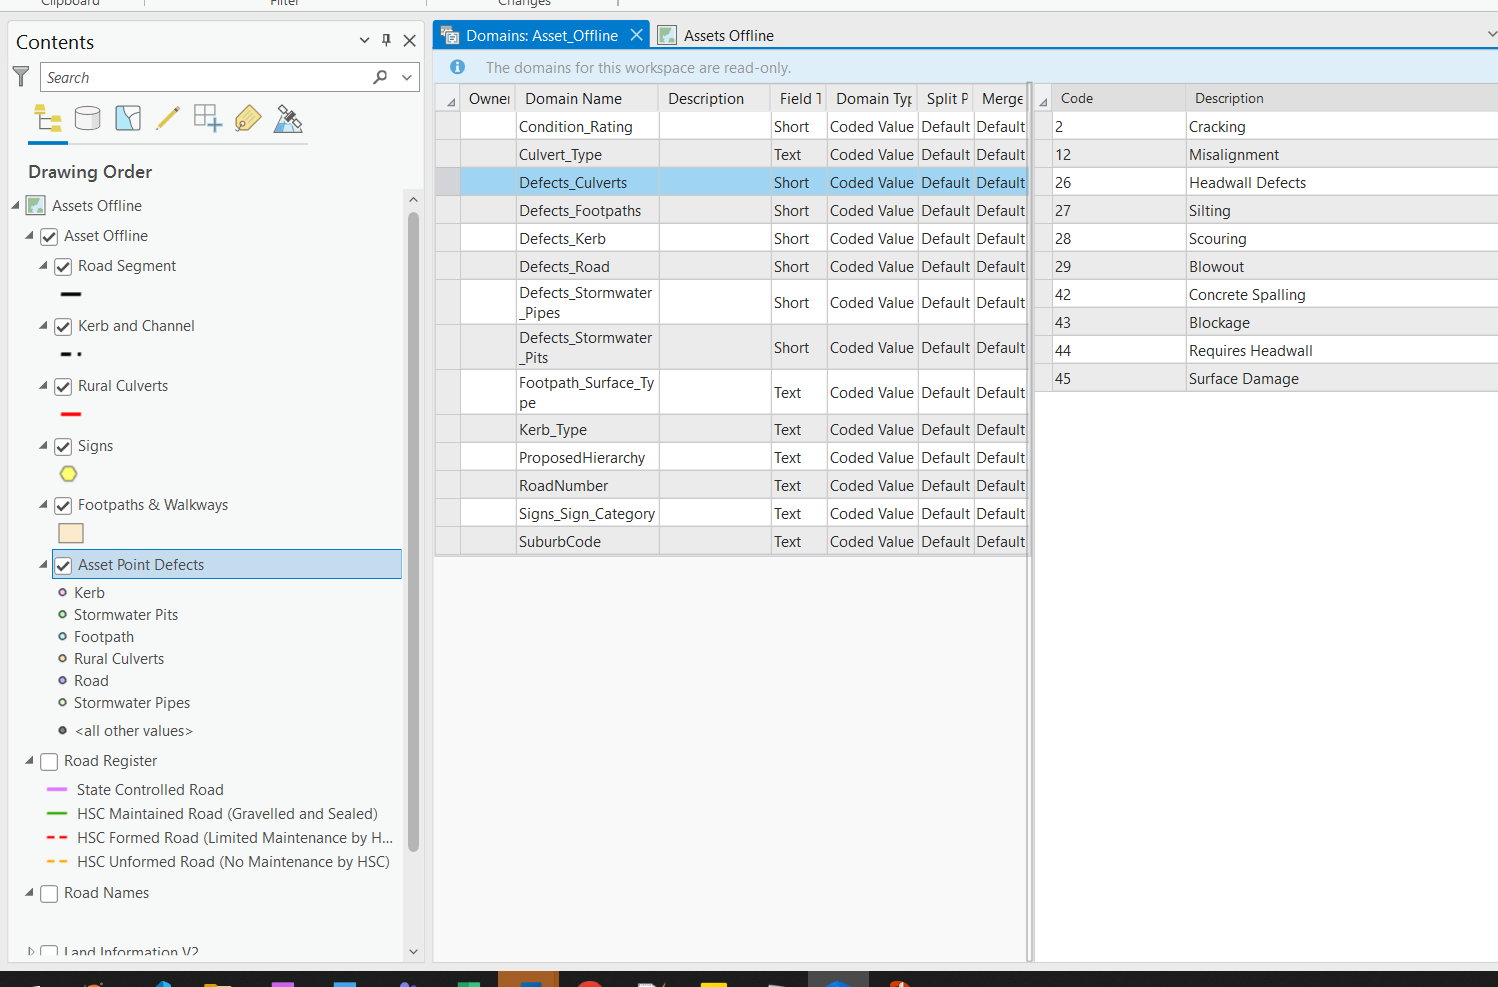
Task: Click the List By Snapping icon
Action: [x=206, y=118]
